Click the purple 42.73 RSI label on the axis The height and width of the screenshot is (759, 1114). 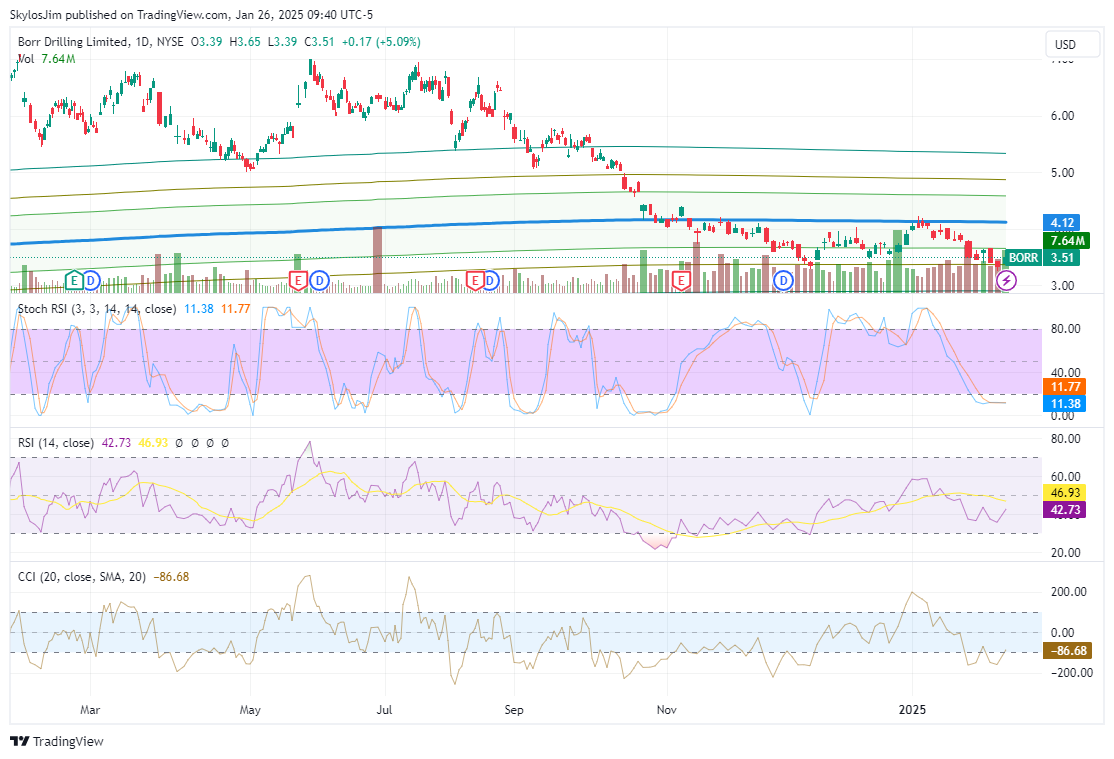pyautogui.click(x=1064, y=510)
